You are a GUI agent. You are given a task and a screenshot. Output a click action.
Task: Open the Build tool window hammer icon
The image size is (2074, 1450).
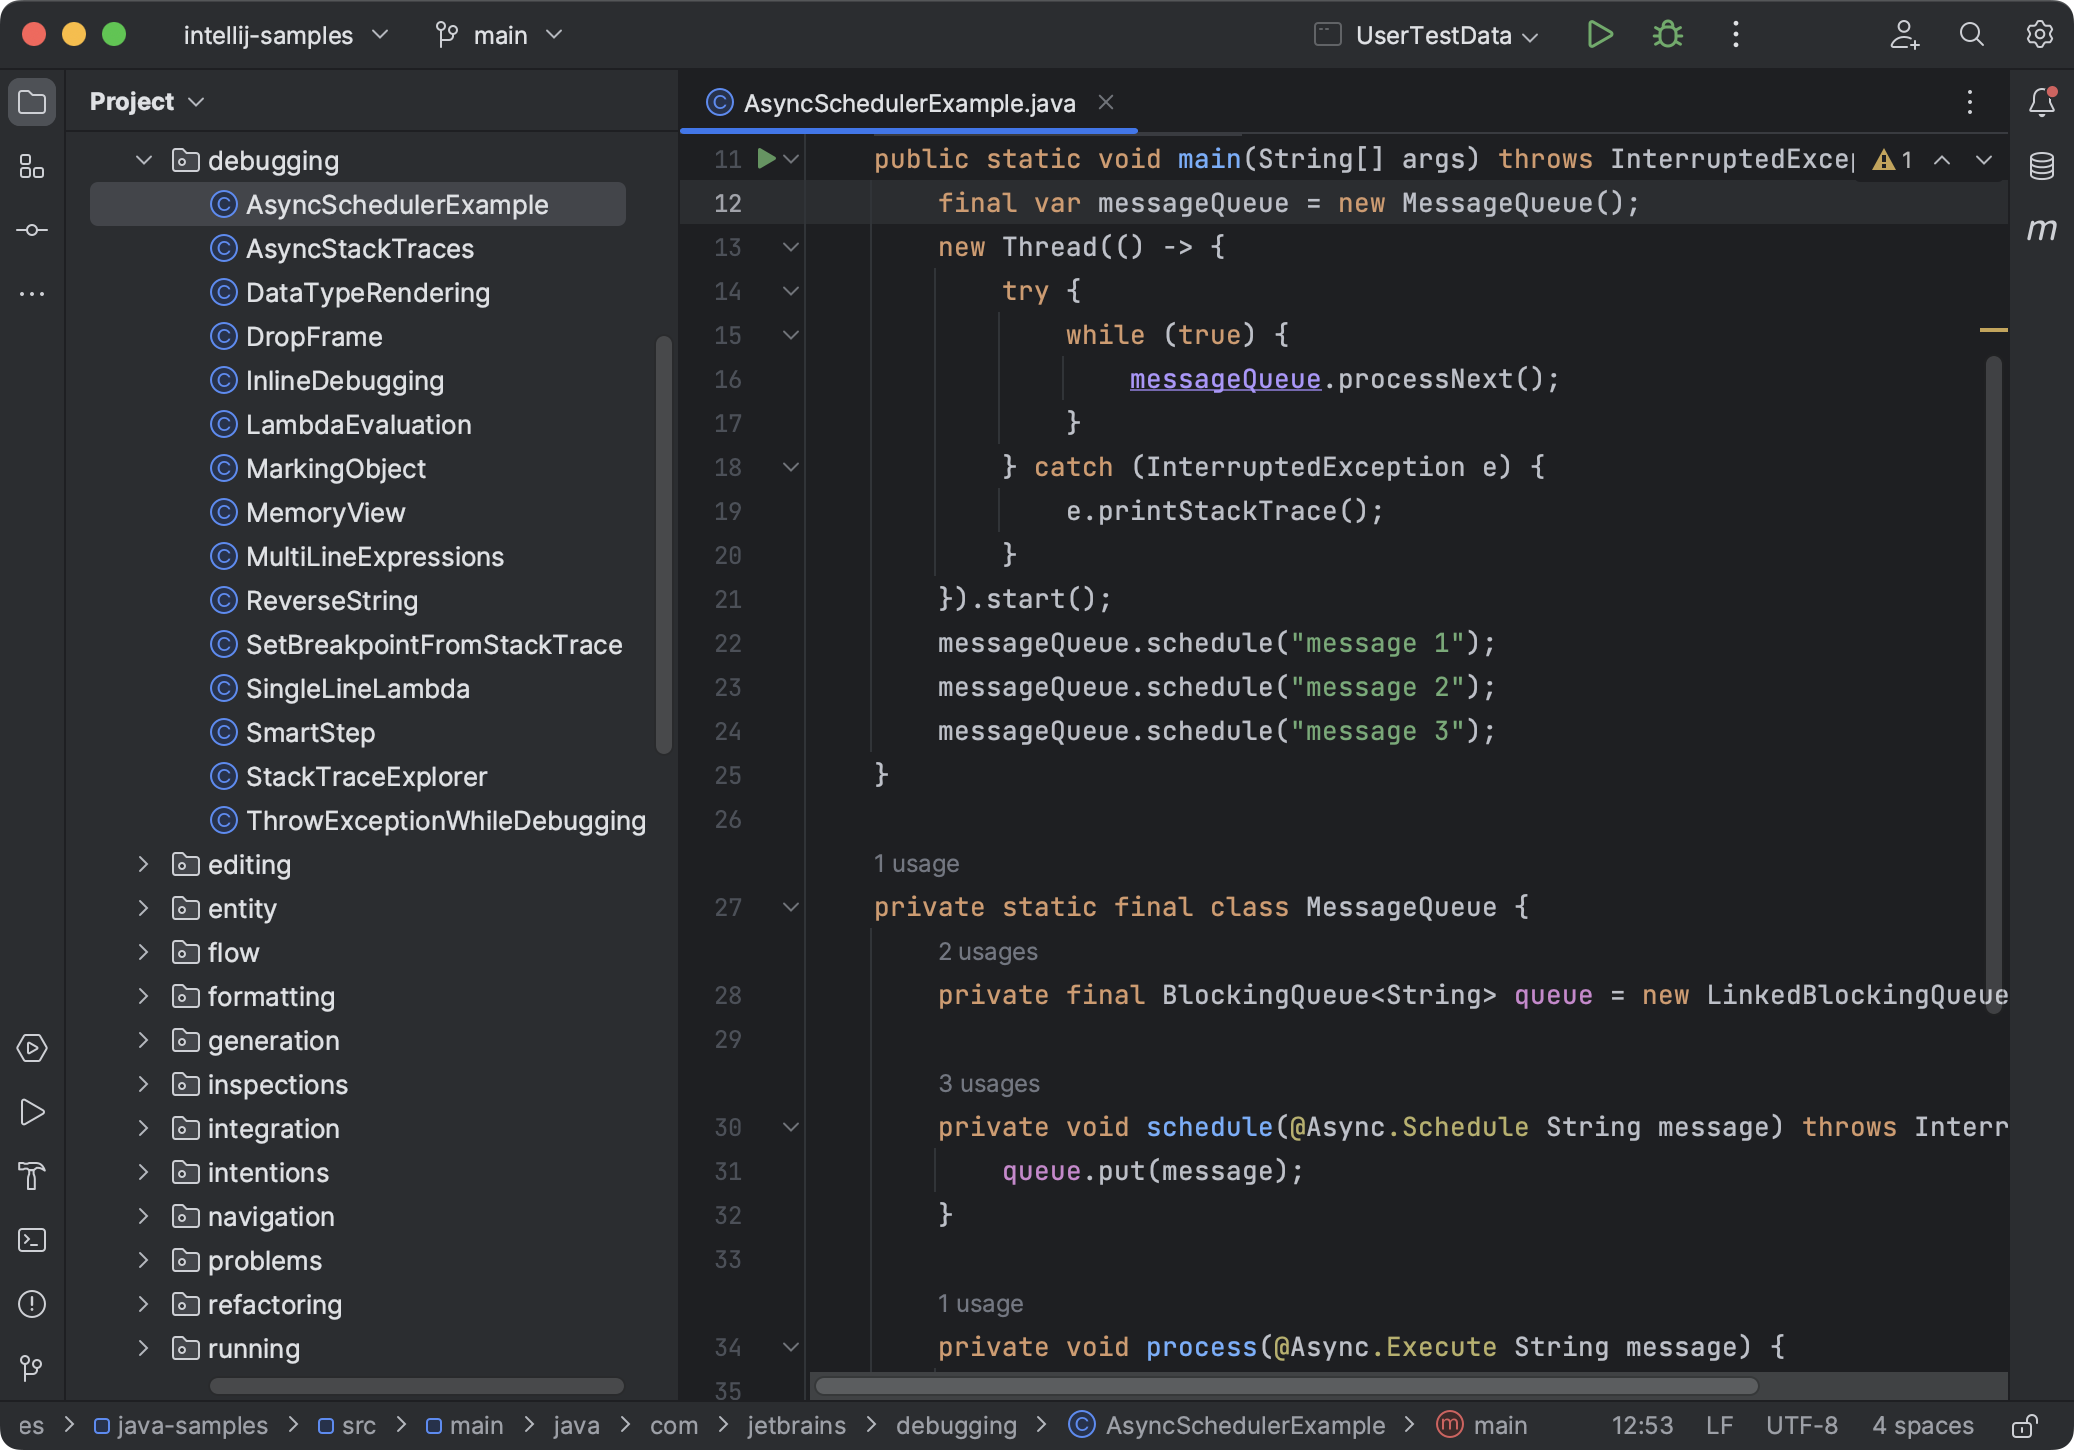pyautogui.click(x=33, y=1176)
